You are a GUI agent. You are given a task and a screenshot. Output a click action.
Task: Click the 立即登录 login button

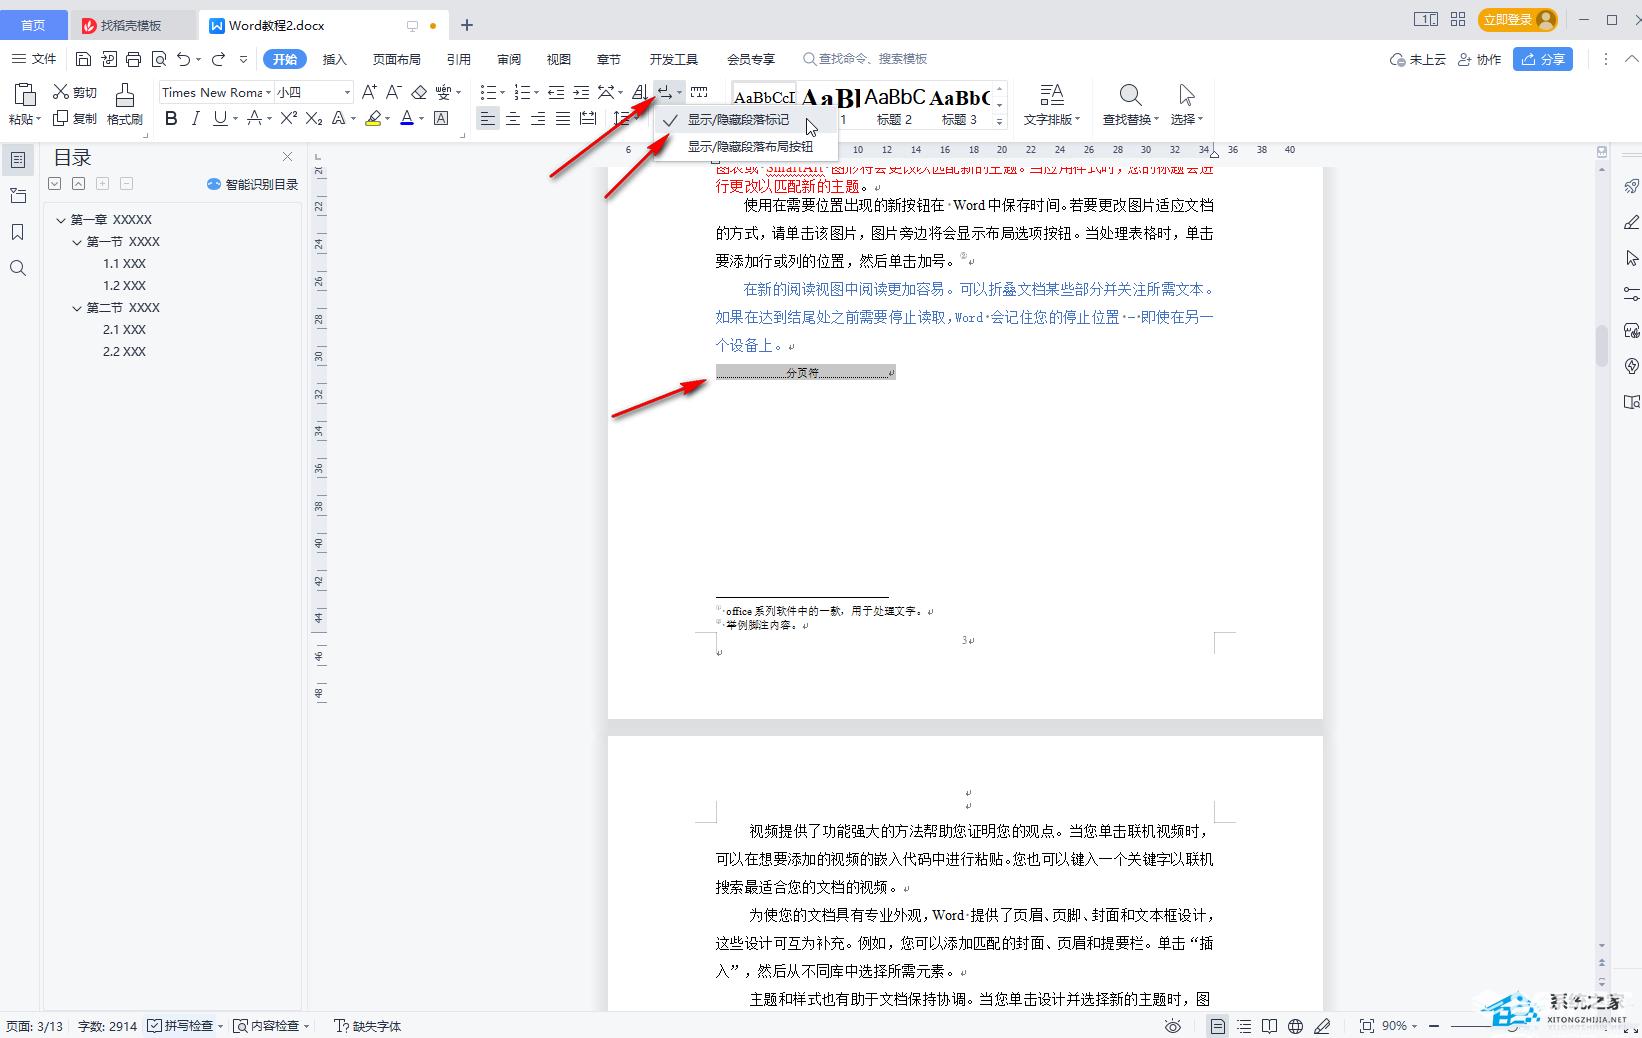(x=1518, y=19)
